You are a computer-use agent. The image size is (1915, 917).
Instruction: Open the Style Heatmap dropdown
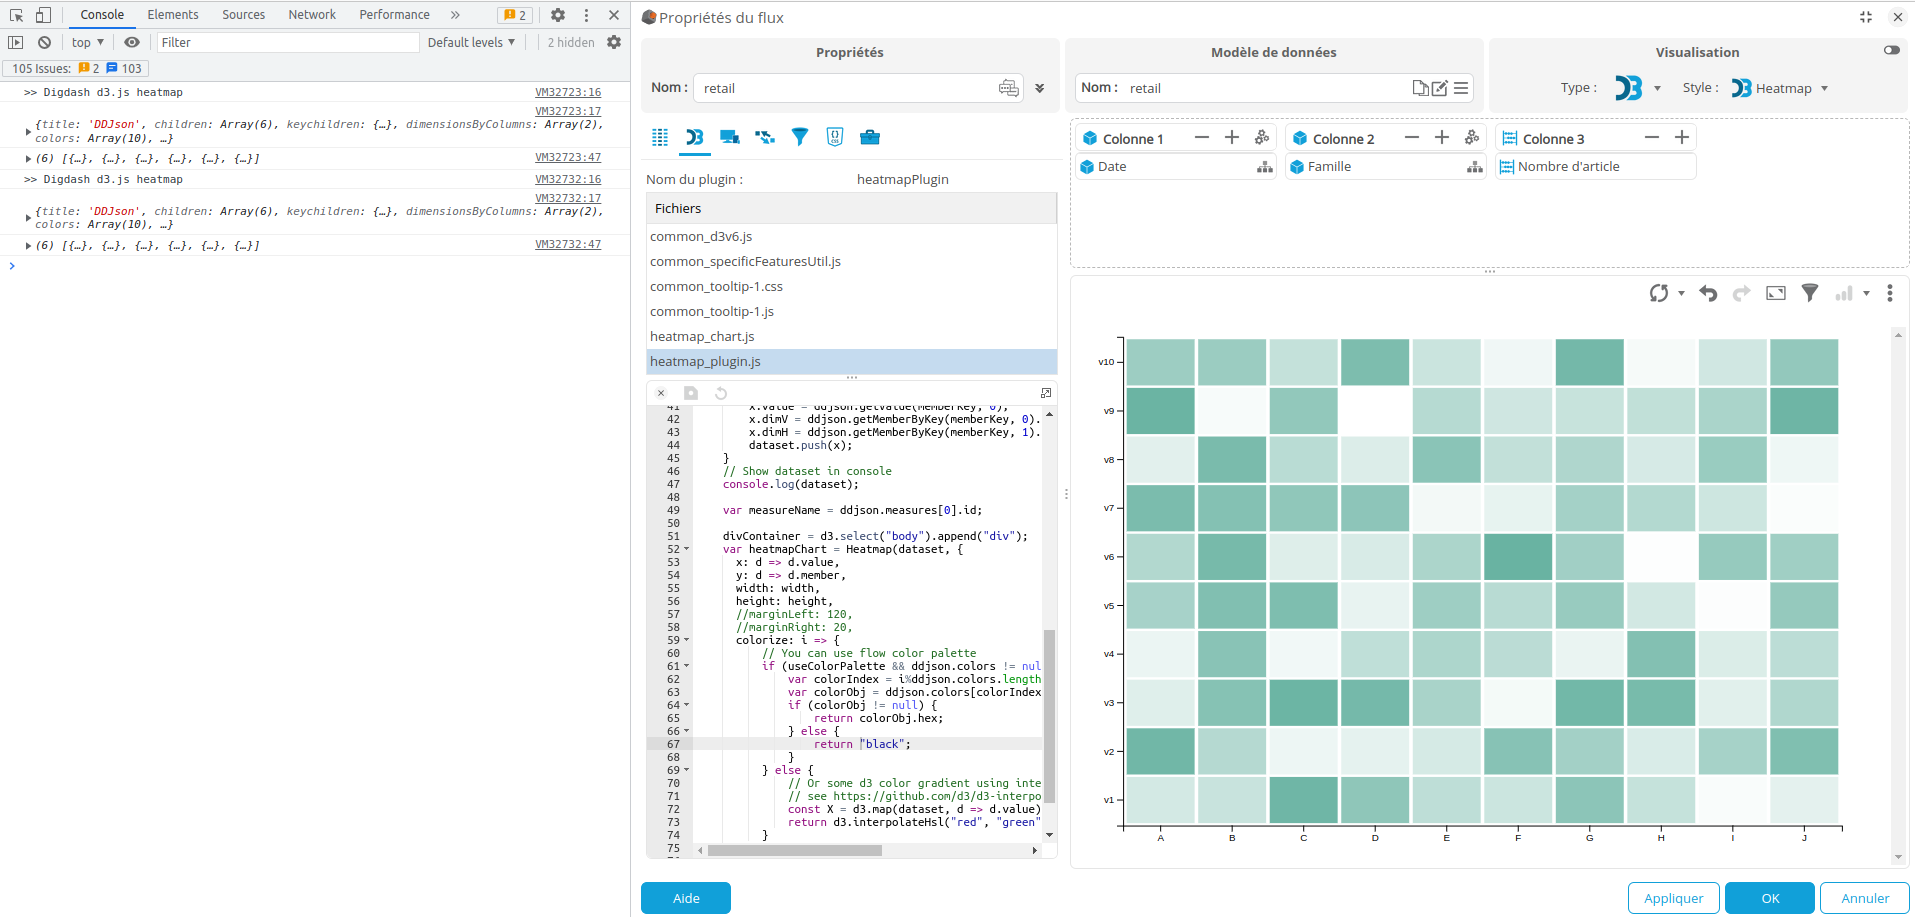pyautogui.click(x=1783, y=88)
